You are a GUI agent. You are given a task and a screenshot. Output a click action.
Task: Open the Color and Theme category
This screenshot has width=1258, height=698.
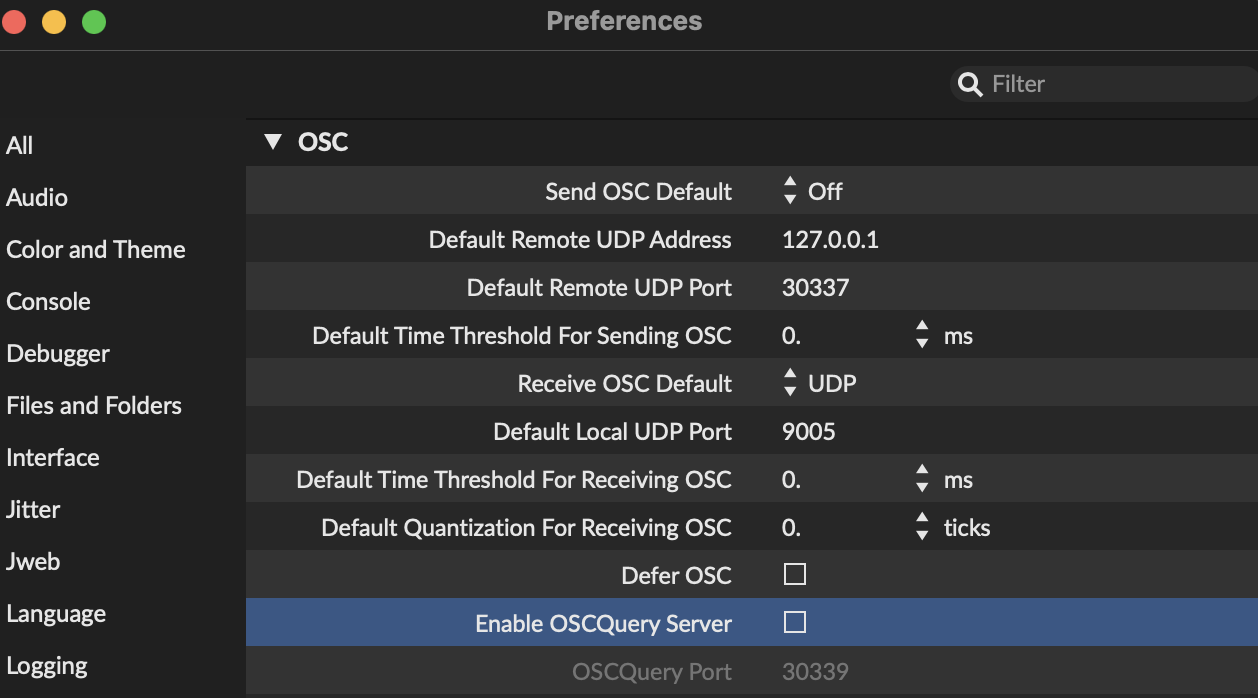96,250
